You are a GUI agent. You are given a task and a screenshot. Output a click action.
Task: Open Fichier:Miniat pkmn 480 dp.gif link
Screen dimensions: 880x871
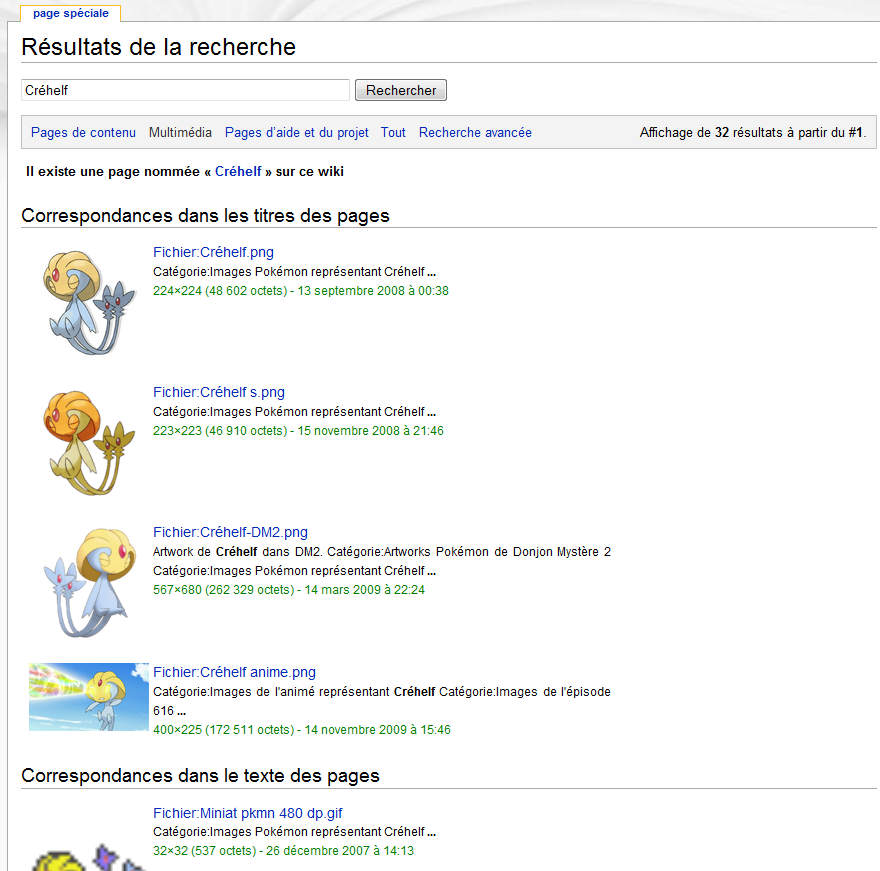coord(248,813)
